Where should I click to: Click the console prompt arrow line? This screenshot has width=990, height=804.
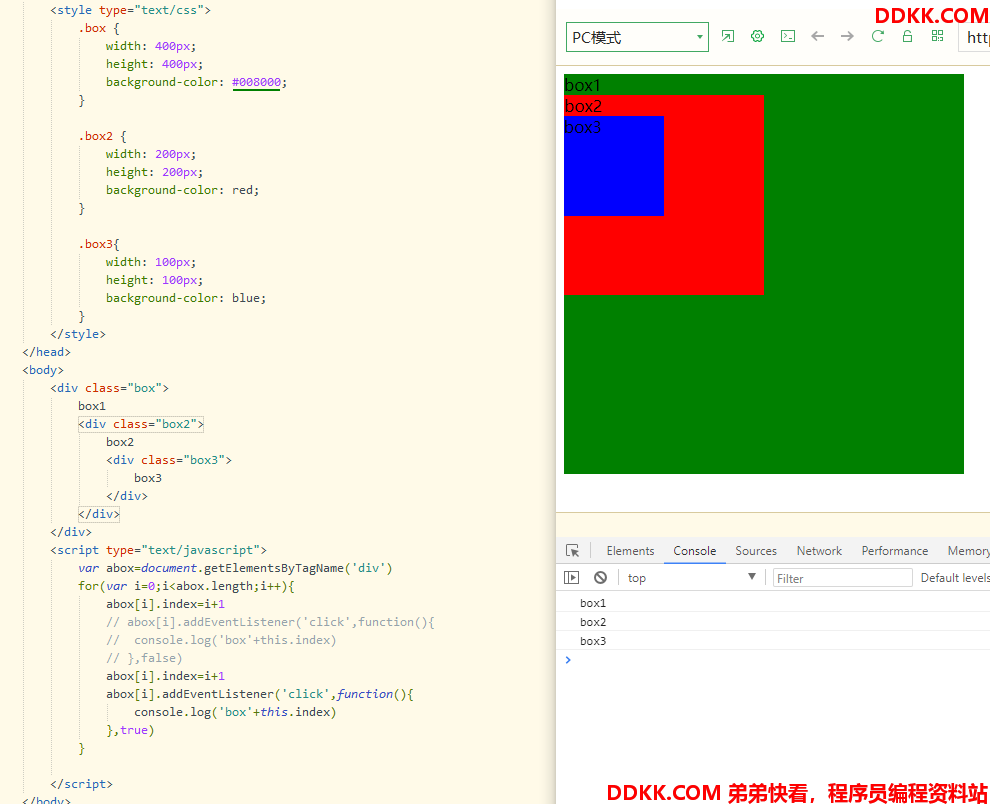773,660
